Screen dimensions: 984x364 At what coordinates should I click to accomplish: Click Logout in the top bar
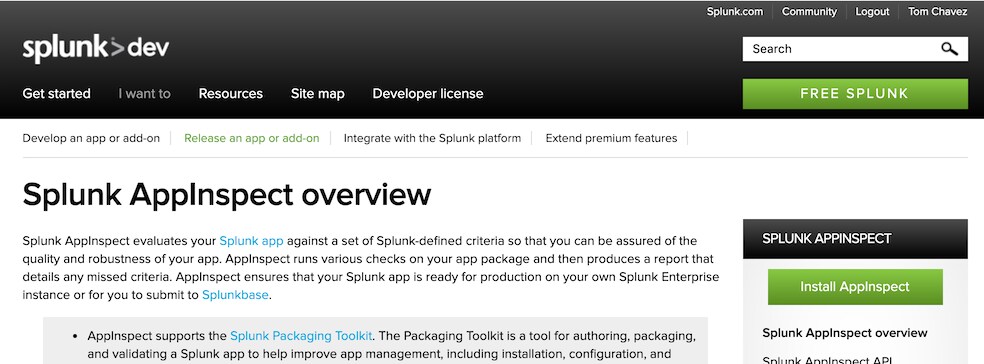pyautogui.click(x=872, y=11)
